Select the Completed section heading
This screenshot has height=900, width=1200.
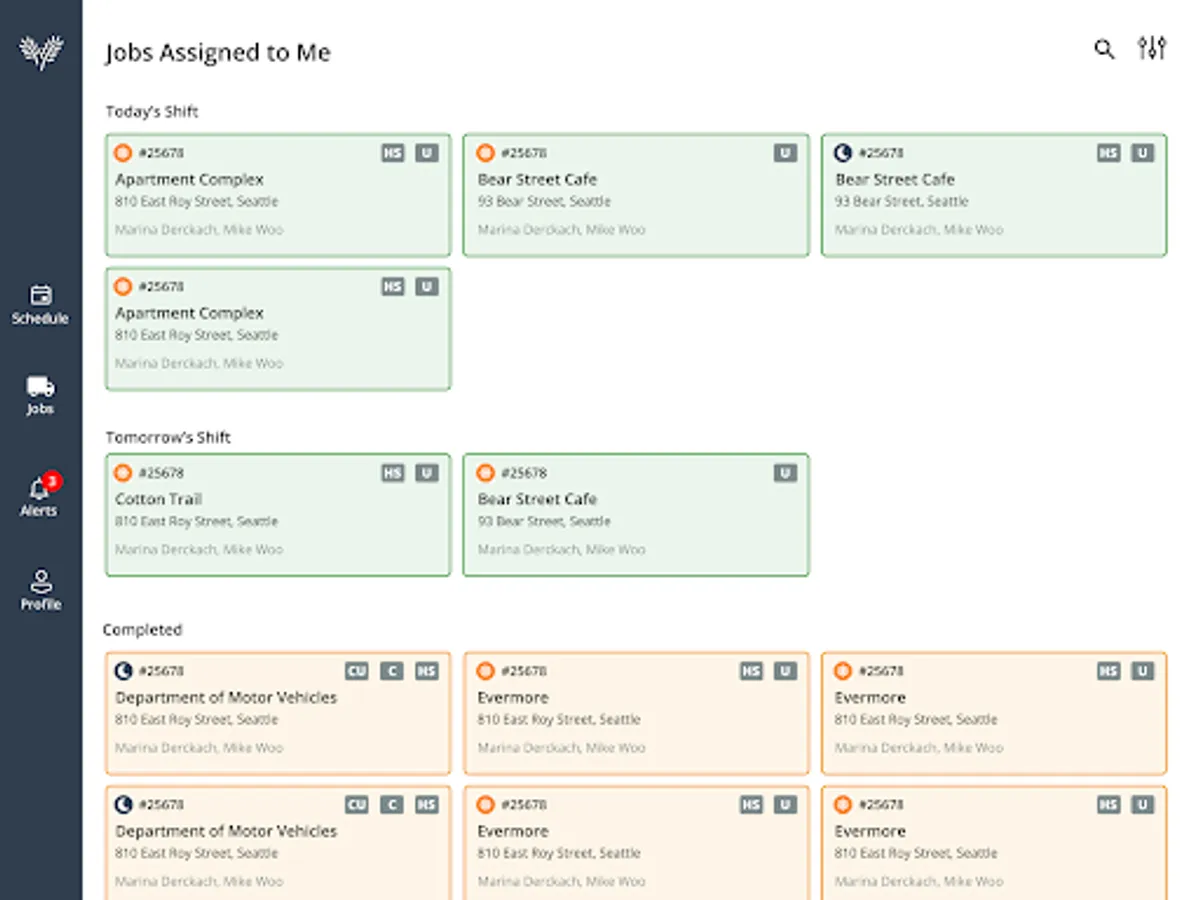pos(142,630)
